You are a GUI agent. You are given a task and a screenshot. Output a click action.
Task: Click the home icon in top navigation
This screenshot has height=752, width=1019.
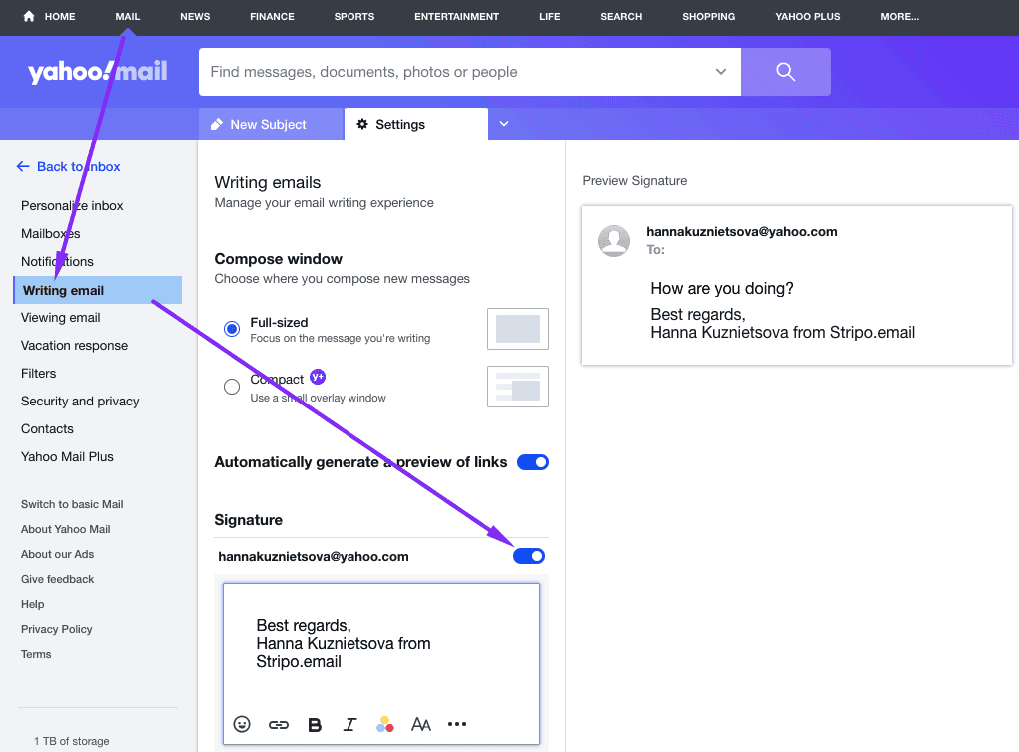coord(28,16)
